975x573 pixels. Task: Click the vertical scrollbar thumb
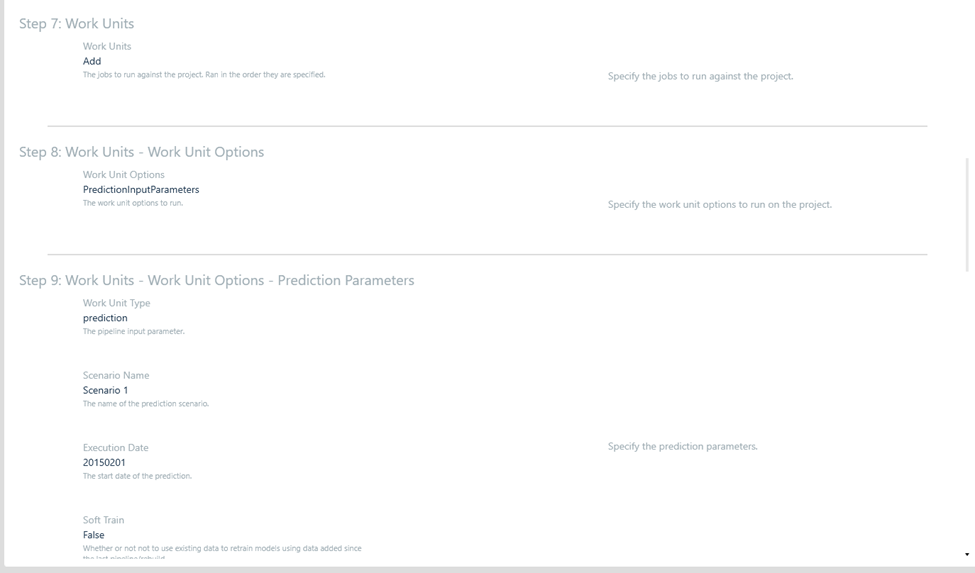967,213
